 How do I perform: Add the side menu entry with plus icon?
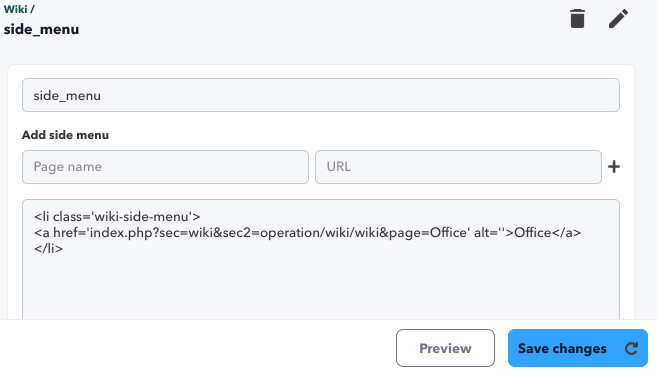[x=614, y=167]
